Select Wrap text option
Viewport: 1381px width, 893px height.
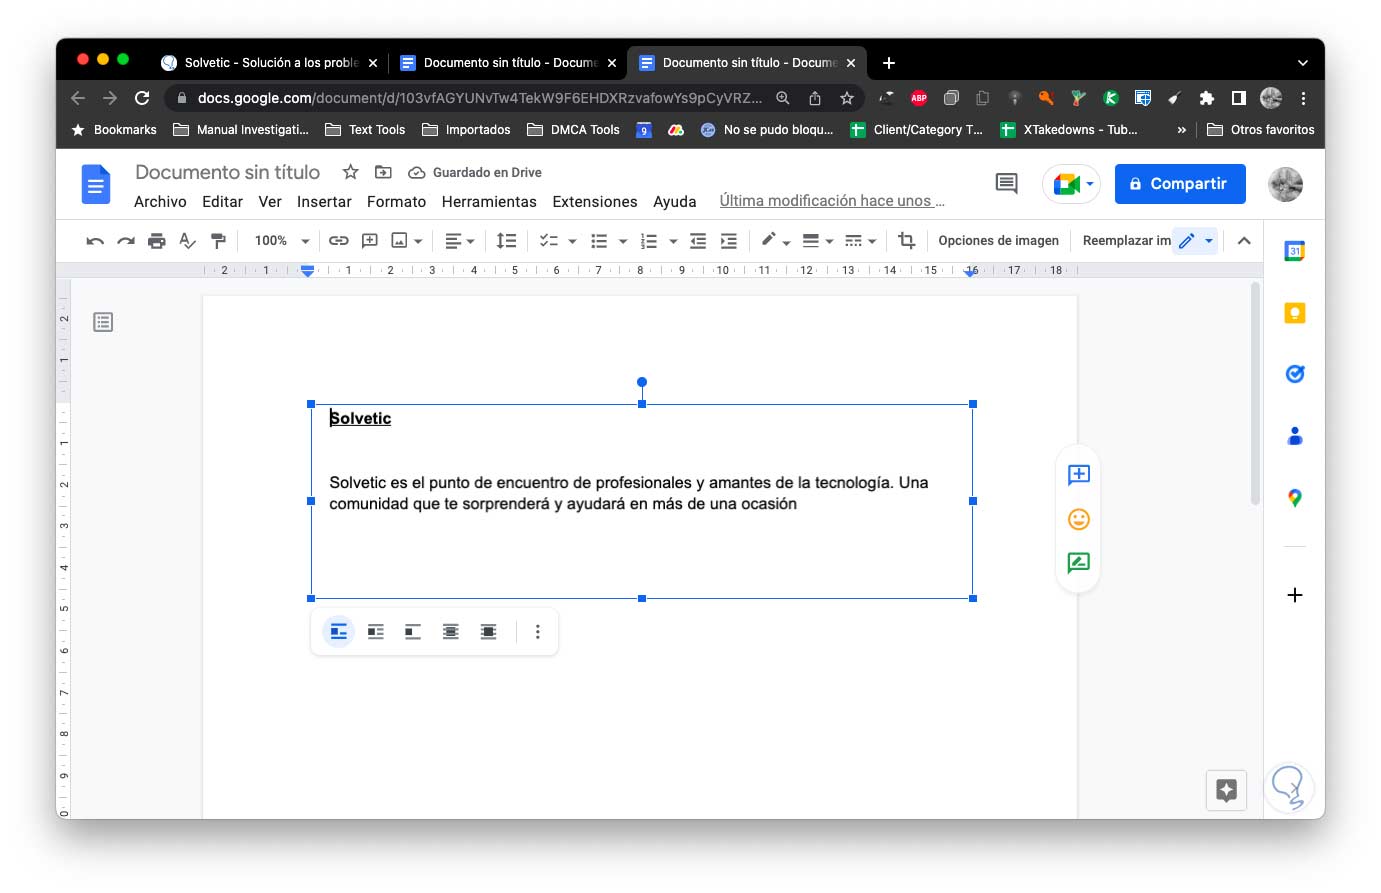click(x=376, y=632)
